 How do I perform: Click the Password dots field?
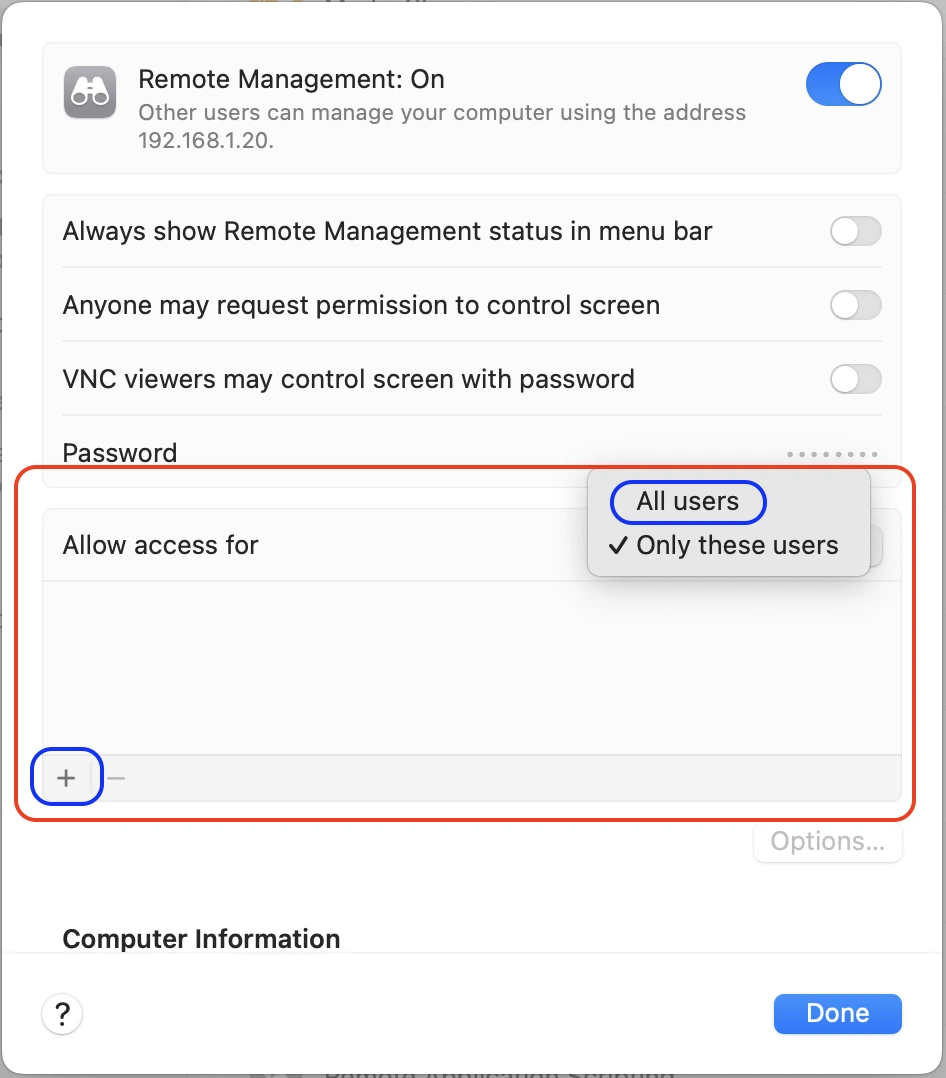832,454
